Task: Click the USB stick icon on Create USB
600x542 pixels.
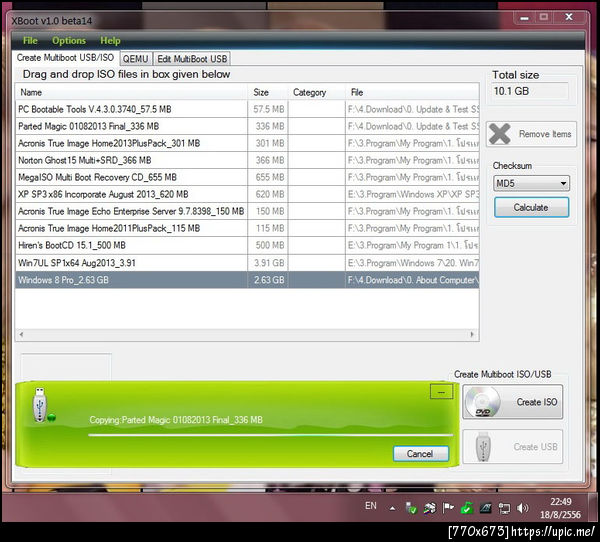Action: pyautogui.click(x=483, y=447)
